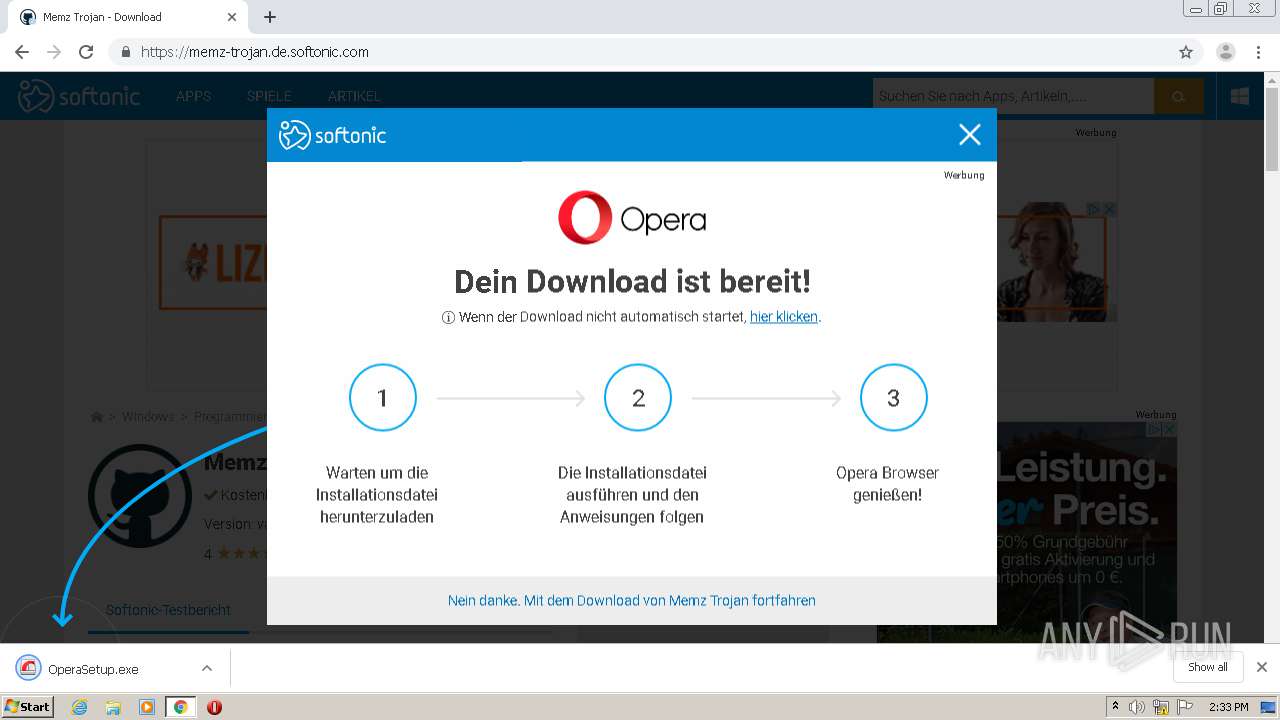Image resolution: width=1280 pixels, height=720 pixels.
Task: Open the Chrome three-dot menu
Action: [1258, 52]
